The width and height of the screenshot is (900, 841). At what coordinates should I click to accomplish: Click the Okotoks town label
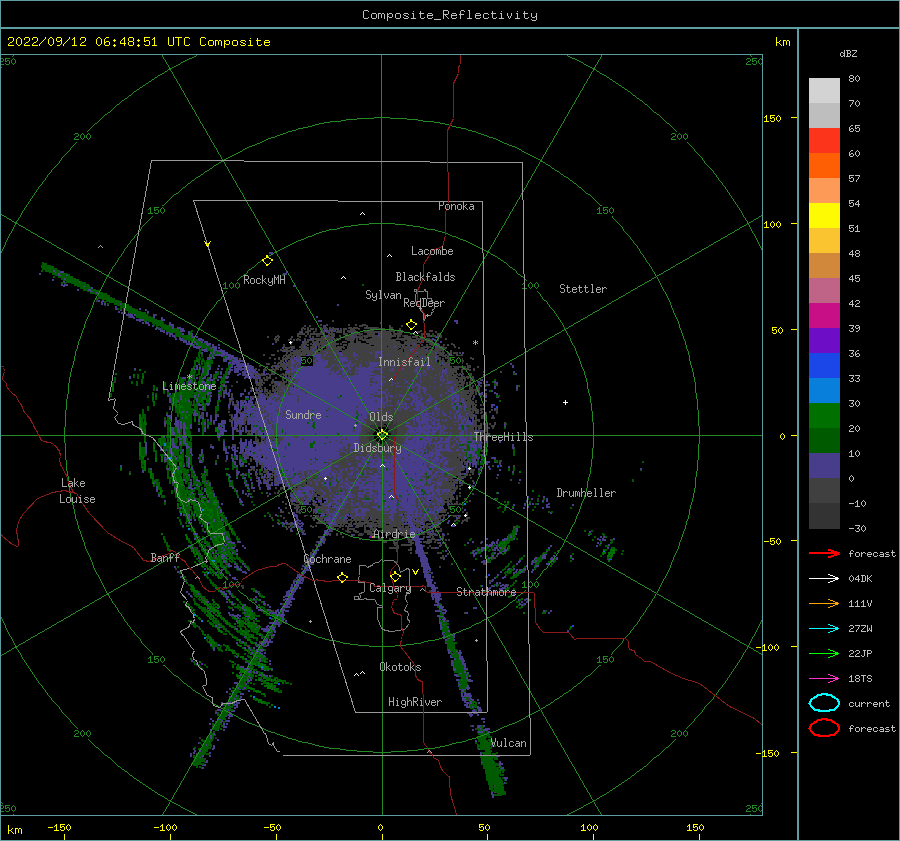click(400, 667)
